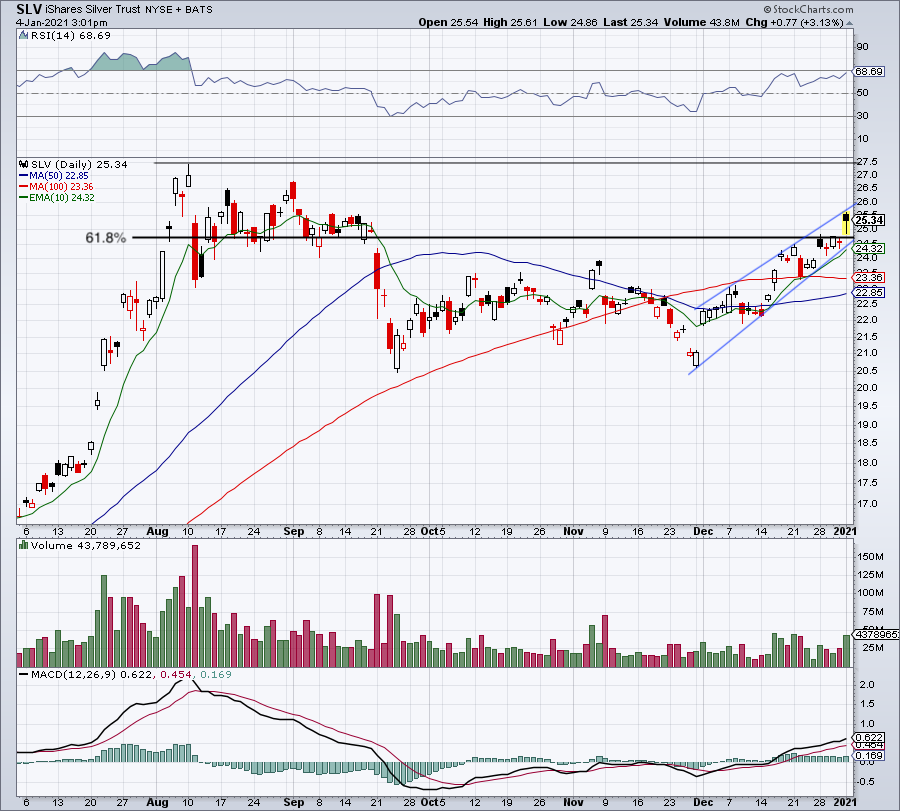The width and height of the screenshot is (900, 811).
Task: Click the 2021 label on MACD date axis
Action: coord(844,802)
